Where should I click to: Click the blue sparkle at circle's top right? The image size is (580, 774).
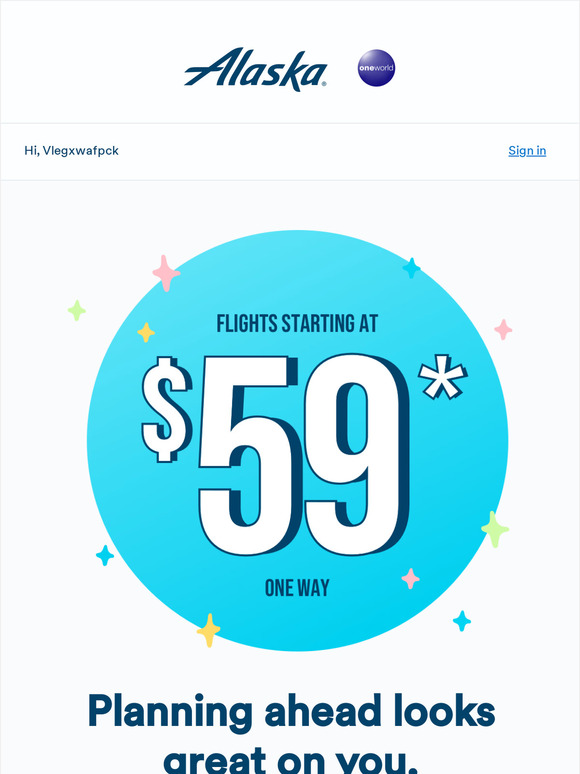411,268
